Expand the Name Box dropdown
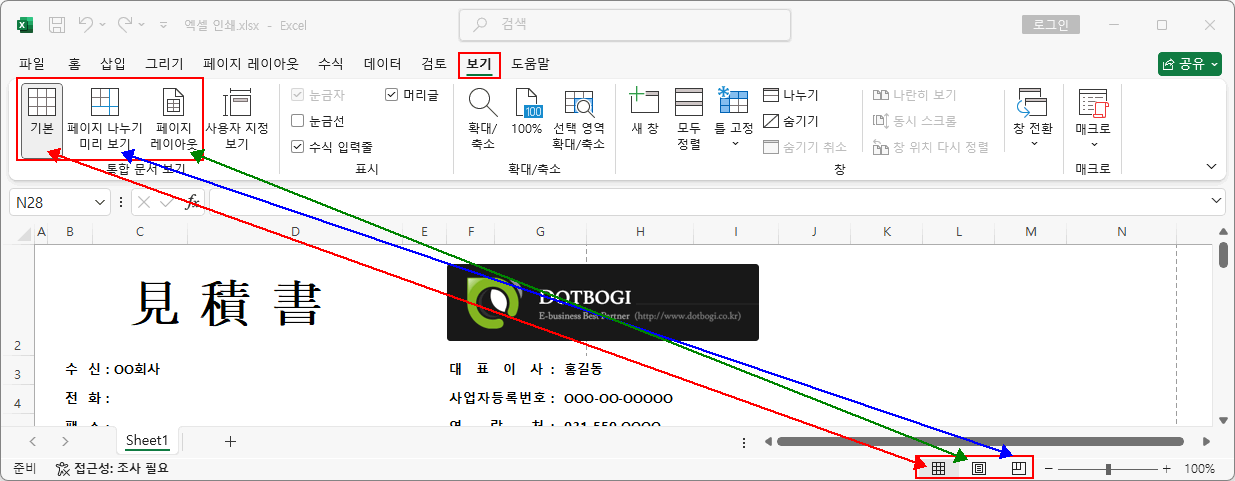The image size is (1235, 481). pos(100,202)
